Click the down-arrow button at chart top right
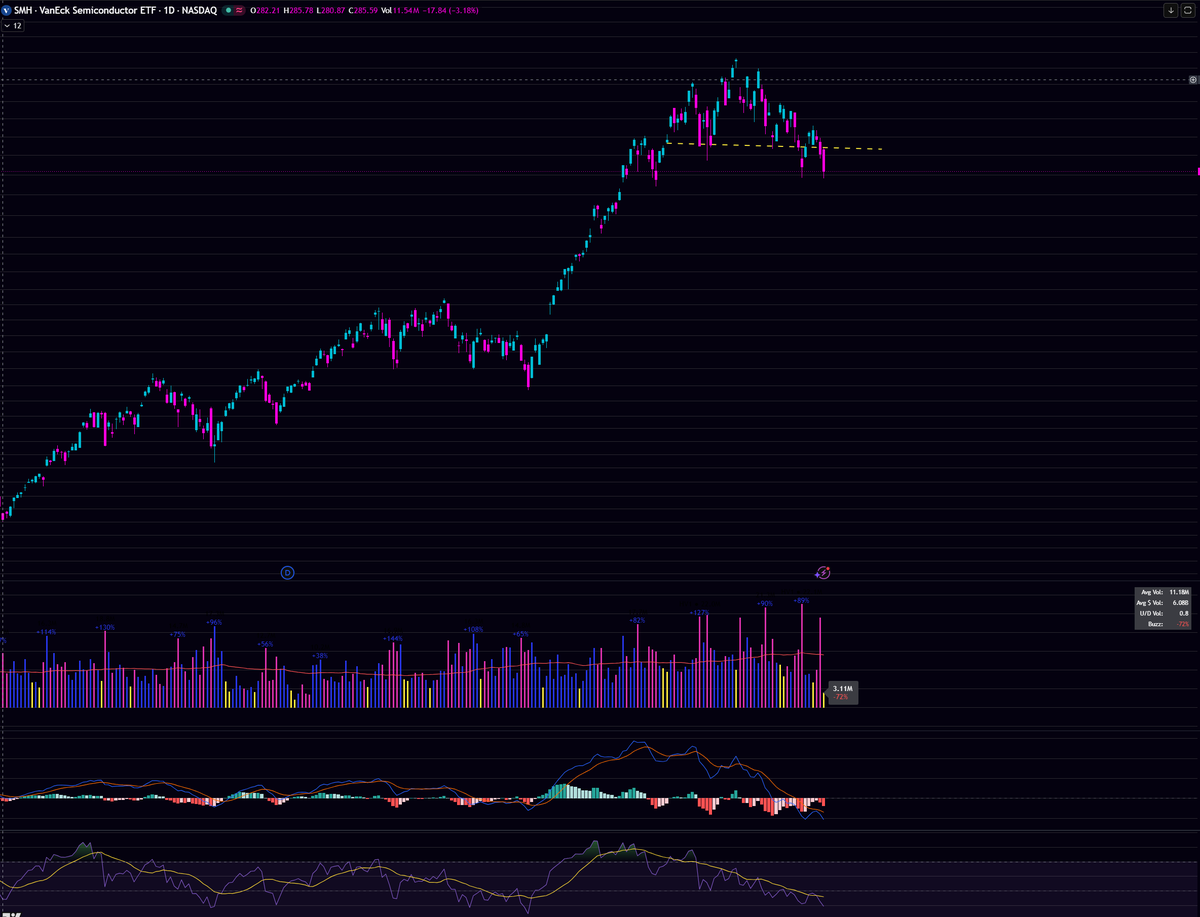 coord(1171,10)
